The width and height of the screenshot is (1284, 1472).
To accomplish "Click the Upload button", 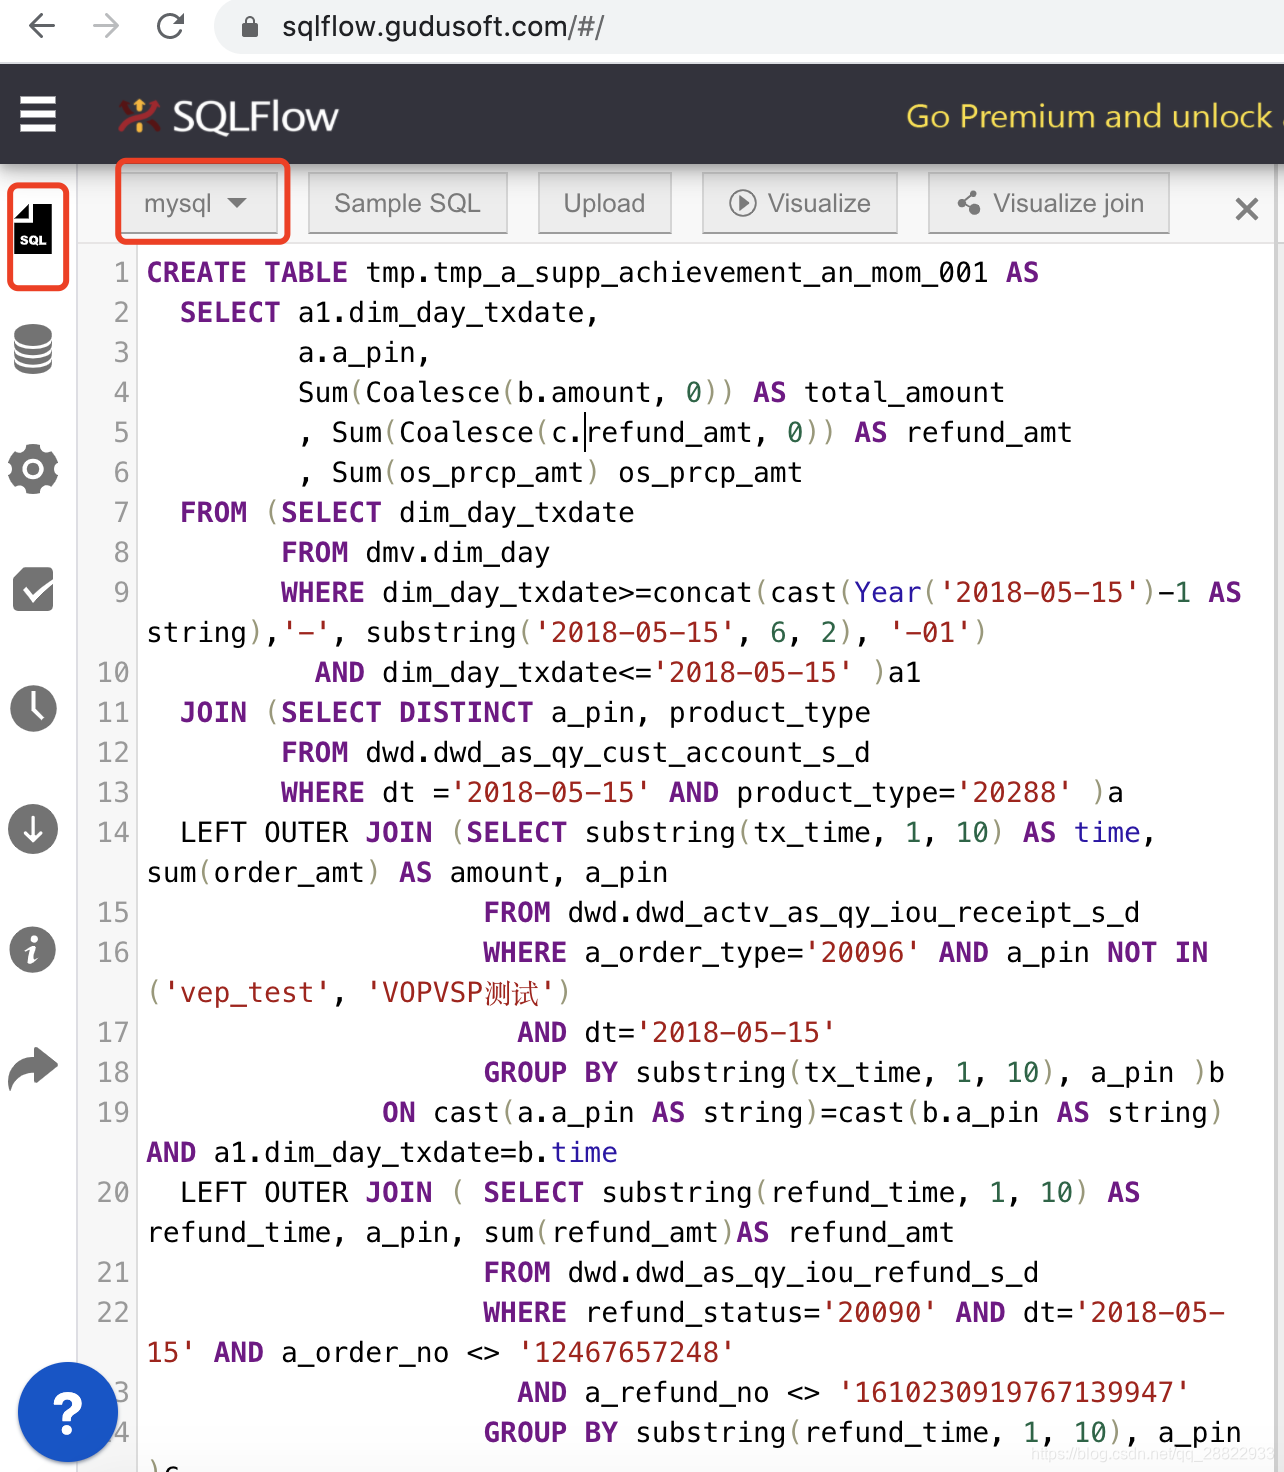I will 604,203.
